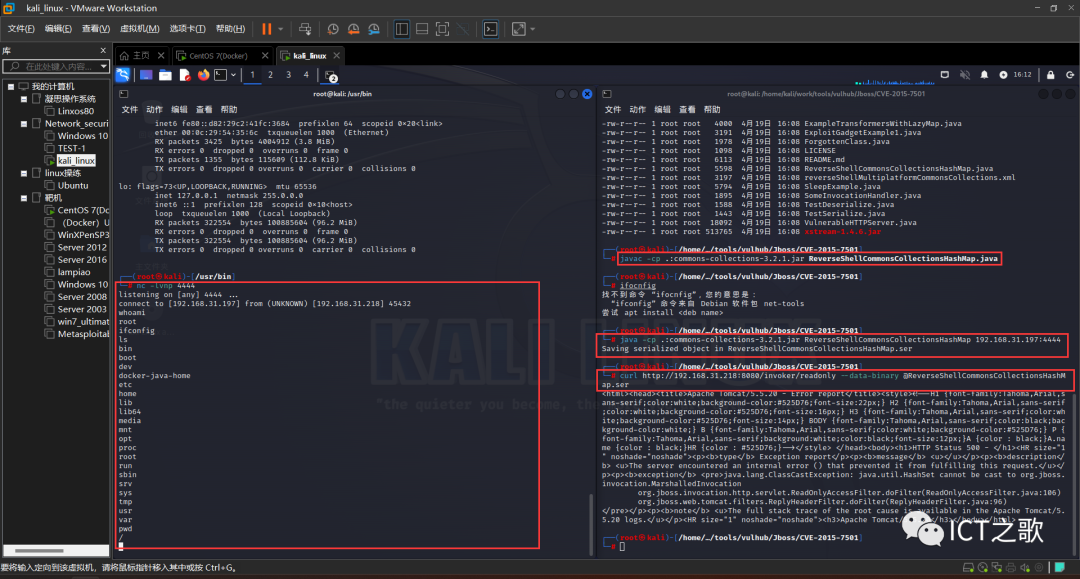Collapse the 凝思操作系统 folder
This screenshot has height=579, width=1080.
pos(24,99)
